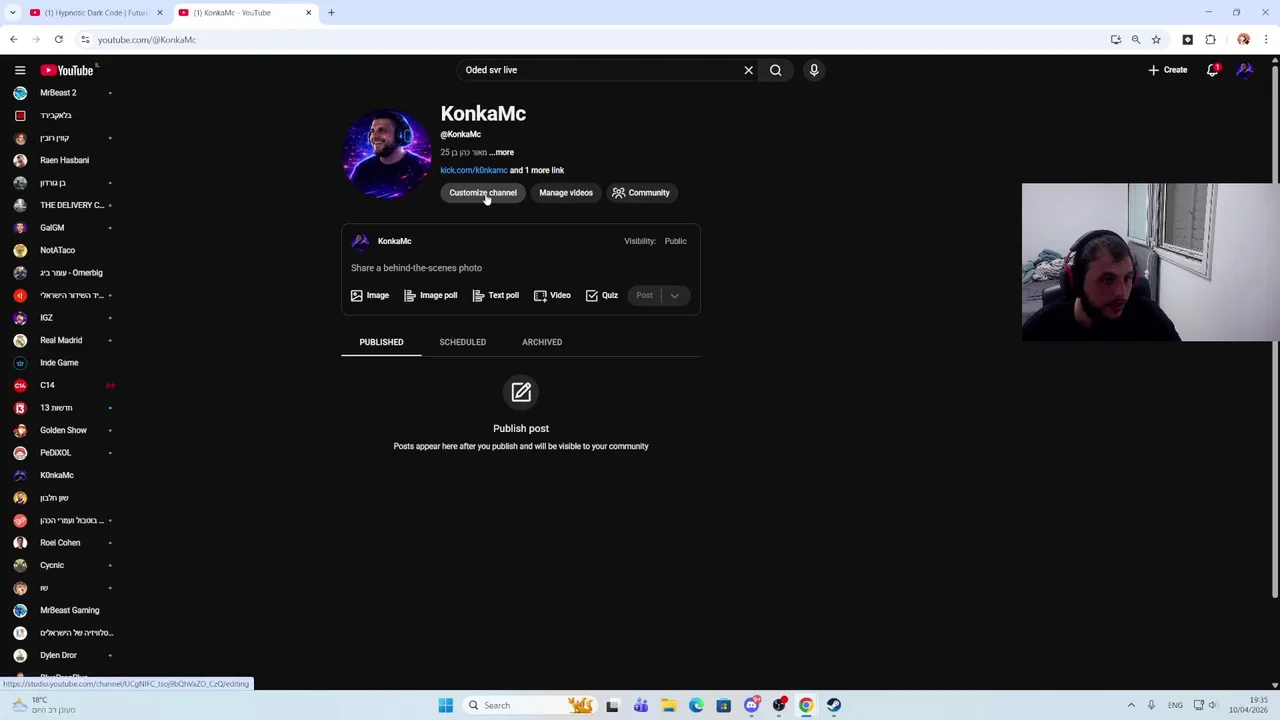Viewport: 1280px width, 720px height.
Task: Show the 'and 1 more link' details
Action: point(537,170)
